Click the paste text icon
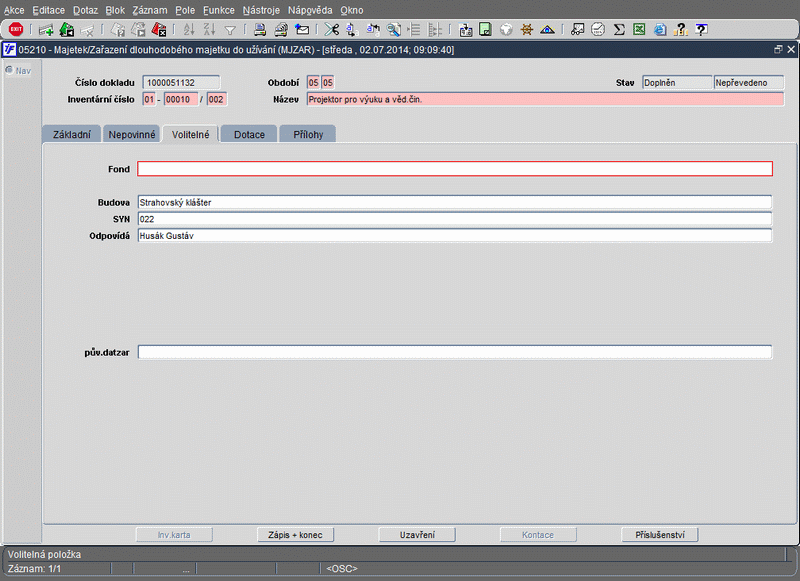Screen dimensions: 800x581 (x=373, y=30)
